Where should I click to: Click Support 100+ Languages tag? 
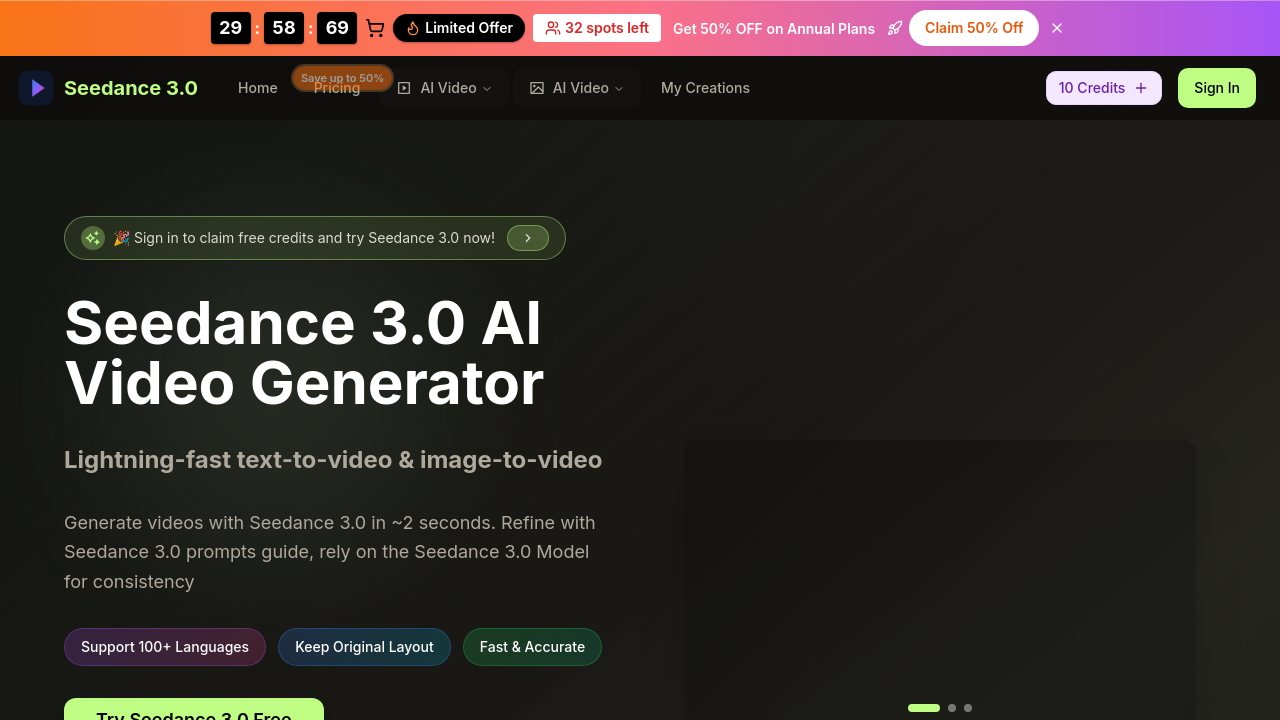pyautogui.click(x=165, y=647)
